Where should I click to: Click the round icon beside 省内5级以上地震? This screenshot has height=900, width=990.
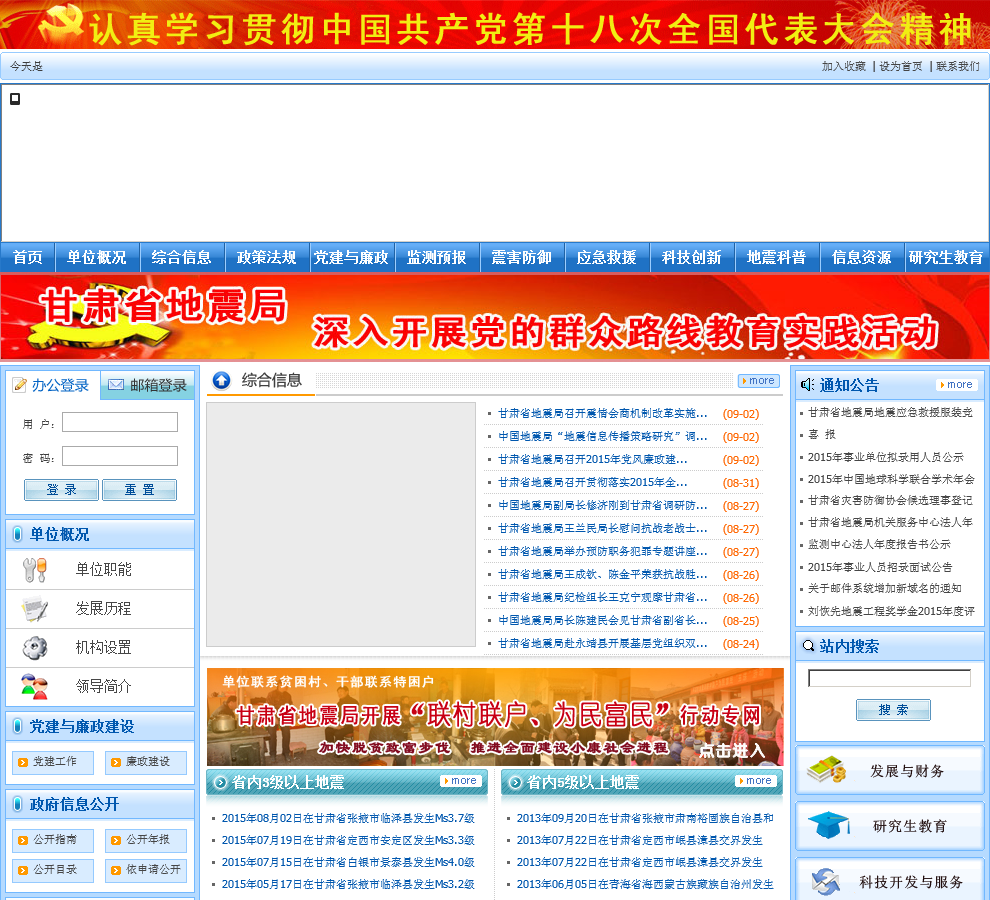tap(515, 783)
